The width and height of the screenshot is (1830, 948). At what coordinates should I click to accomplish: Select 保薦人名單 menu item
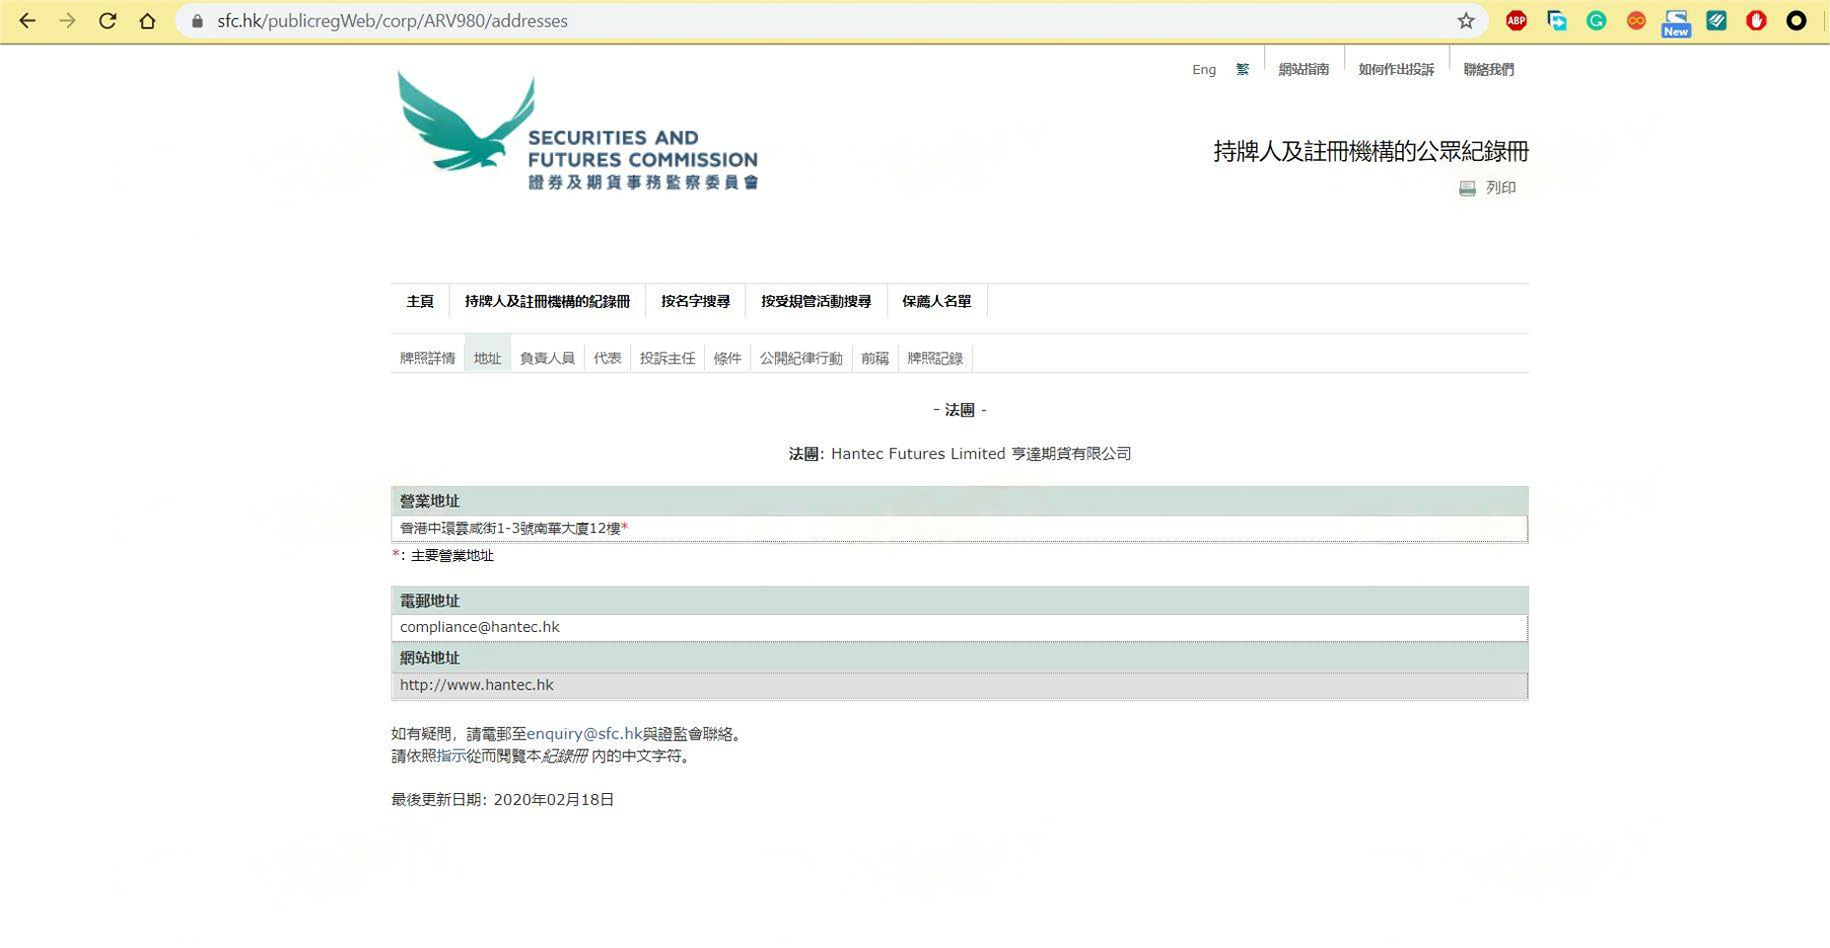pyautogui.click(x=936, y=301)
